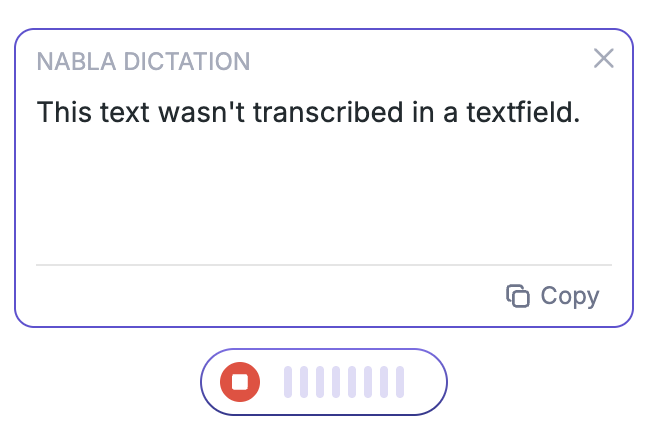The height and width of the screenshot is (440, 652).
Task: Click the word 'DICTATION' in the title
Action: click(x=187, y=62)
